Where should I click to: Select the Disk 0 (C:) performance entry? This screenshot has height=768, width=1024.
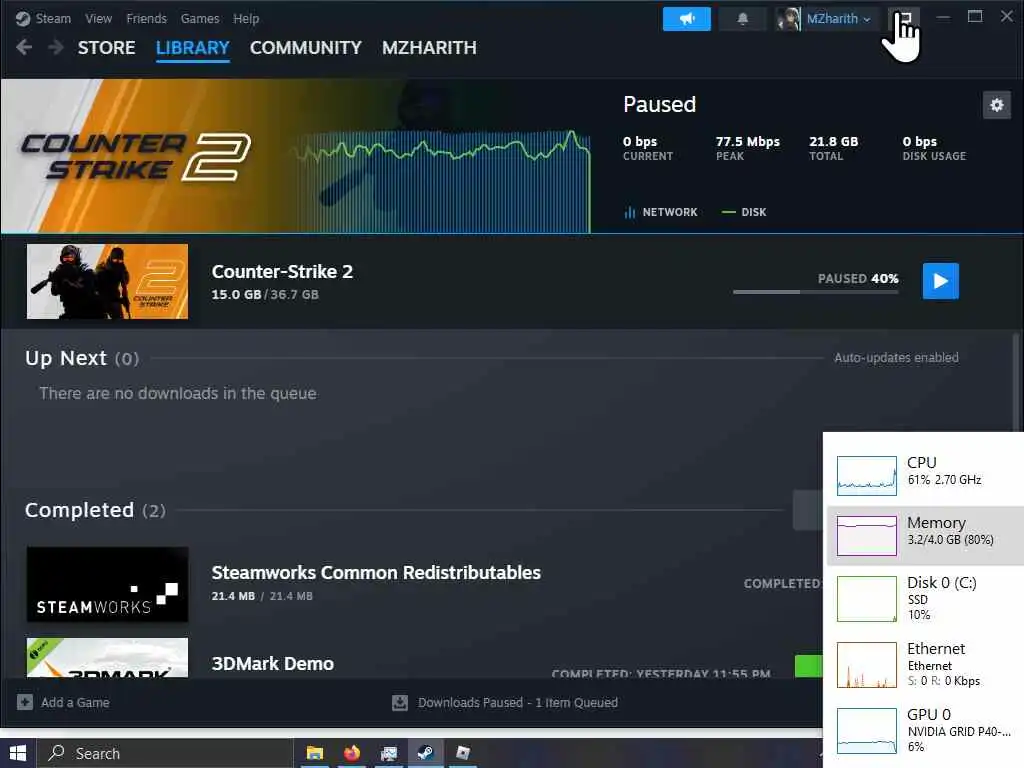(925, 598)
